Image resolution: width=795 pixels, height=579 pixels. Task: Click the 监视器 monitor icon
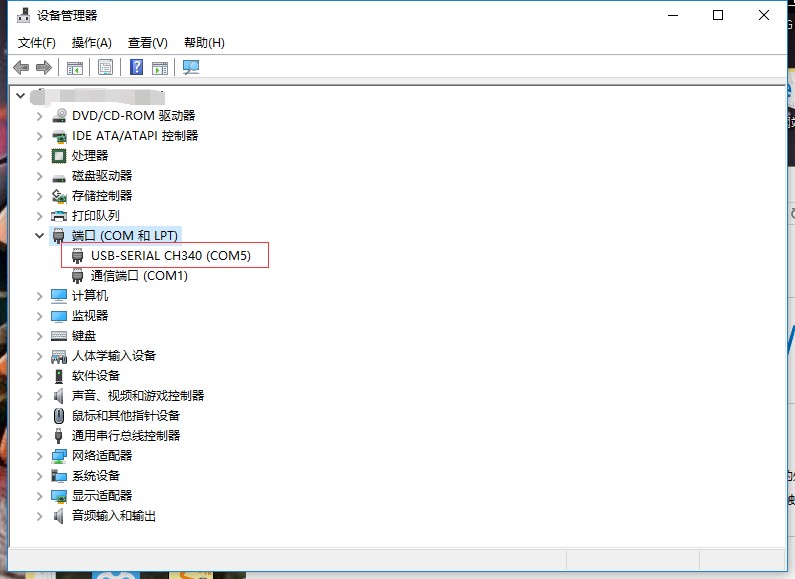59,316
